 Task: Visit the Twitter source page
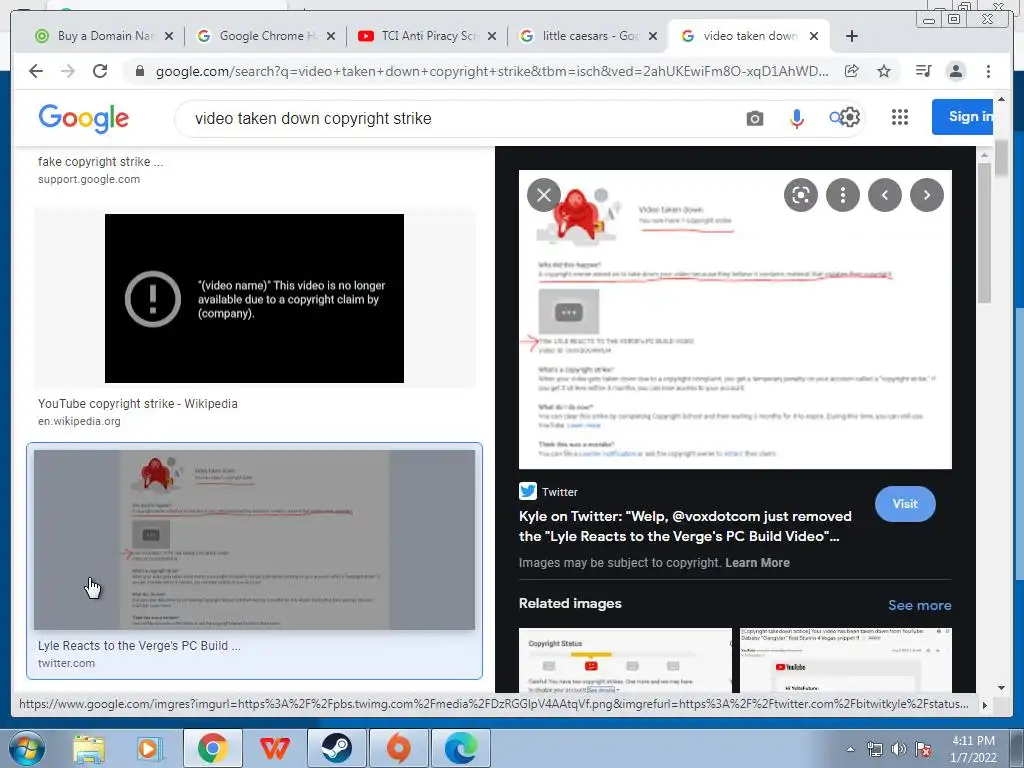(x=905, y=504)
